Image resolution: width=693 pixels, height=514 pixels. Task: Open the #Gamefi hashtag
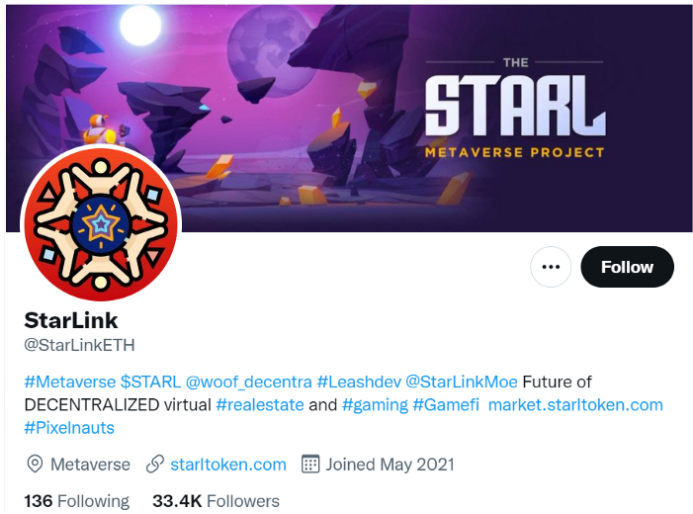point(446,405)
